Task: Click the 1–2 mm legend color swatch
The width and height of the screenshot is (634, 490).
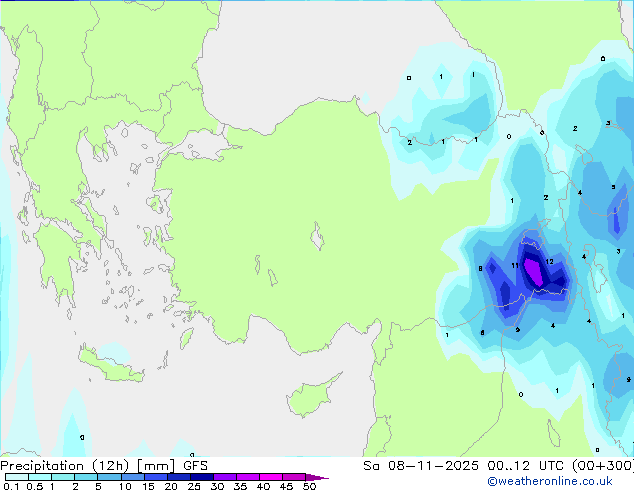Action: point(63,477)
